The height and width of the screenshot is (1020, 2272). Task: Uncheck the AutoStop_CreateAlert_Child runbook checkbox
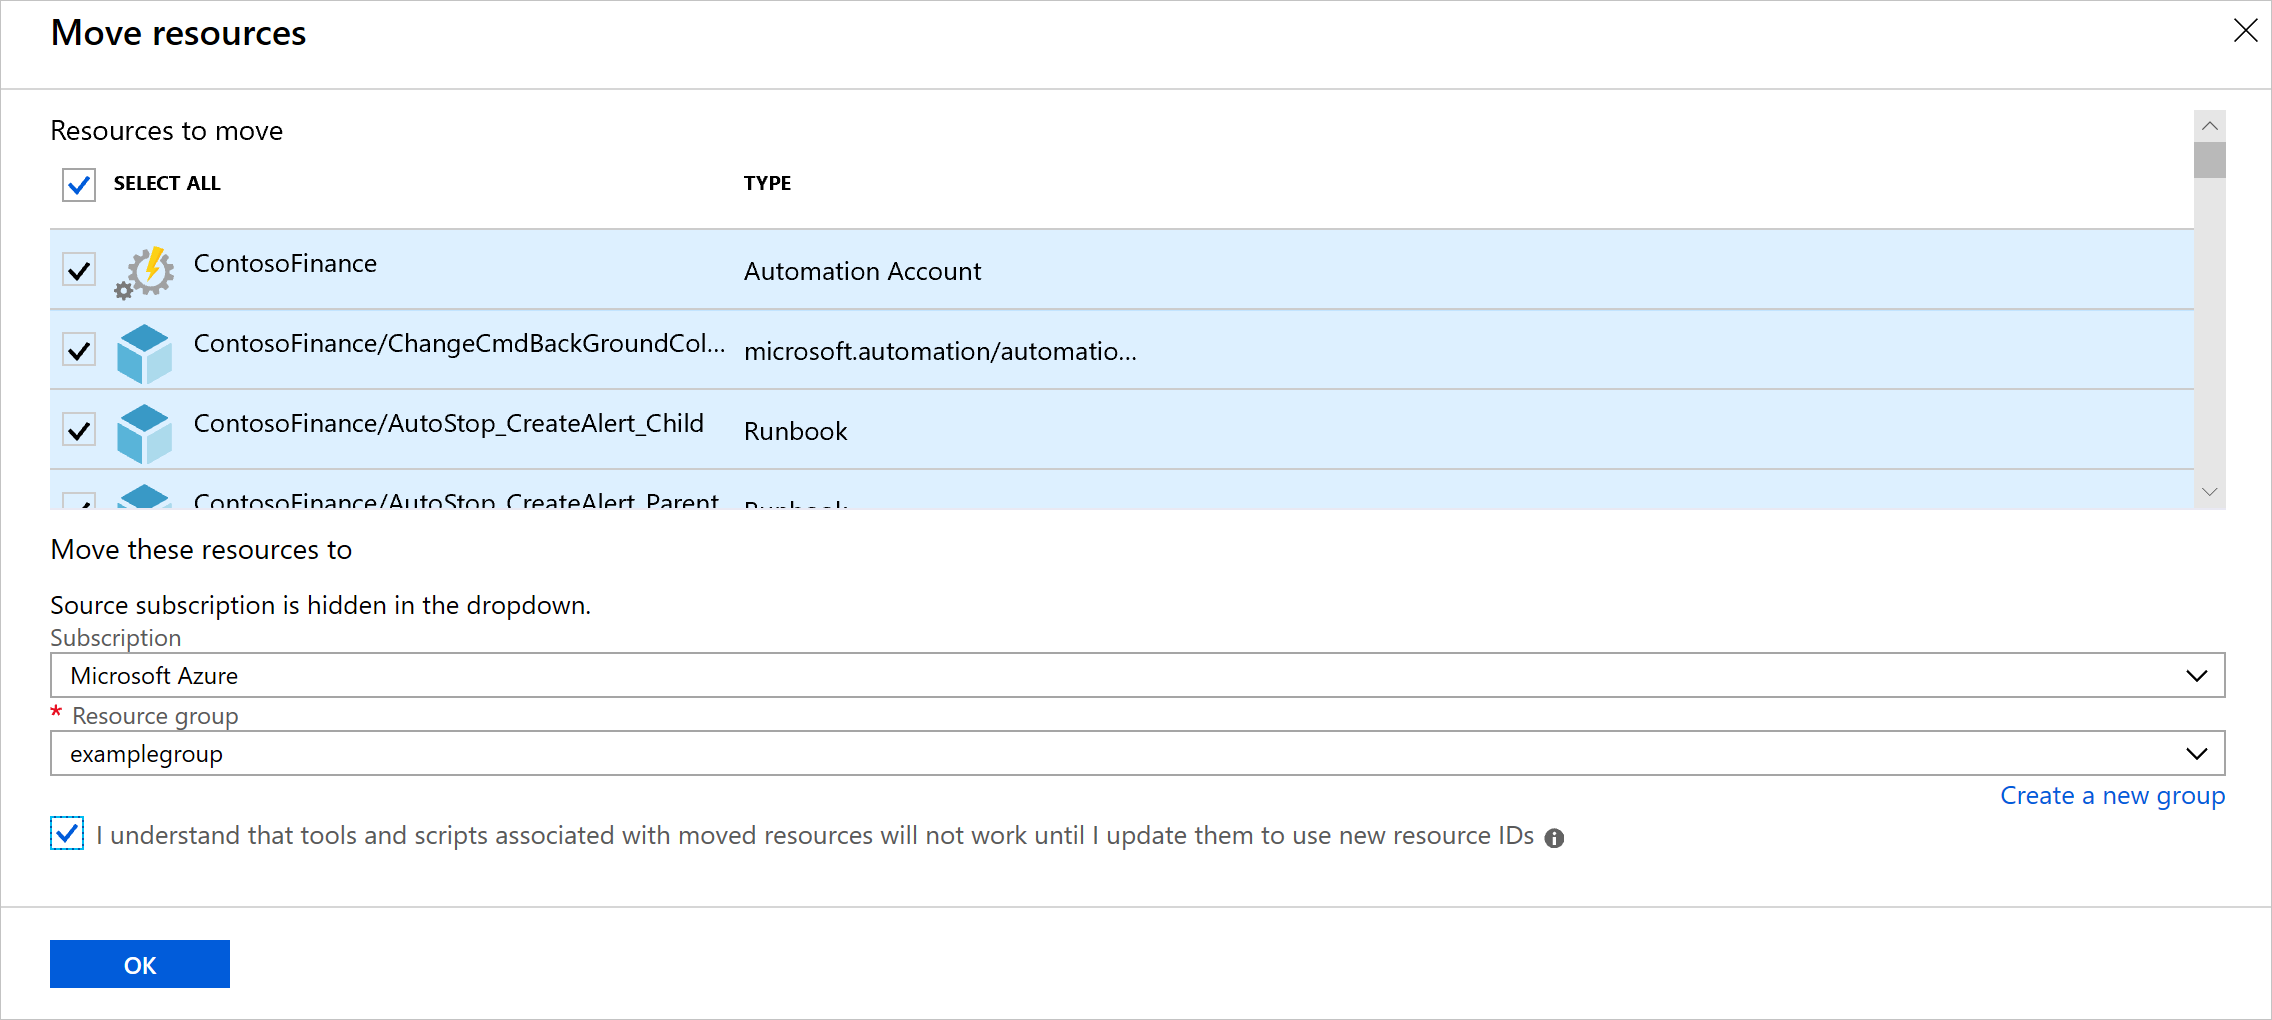(x=79, y=430)
